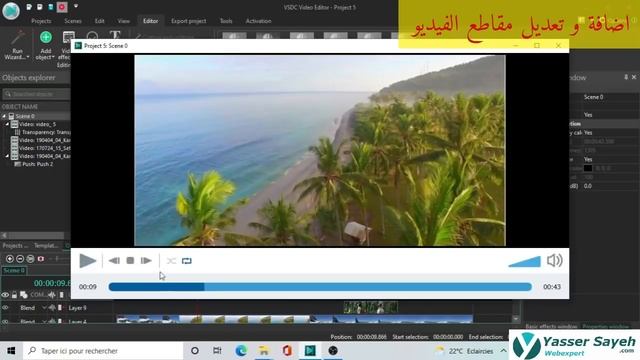The width and height of the screenshot is (640, 360).
Task: Open the Run Wizard tool
Action: (17, 45)
